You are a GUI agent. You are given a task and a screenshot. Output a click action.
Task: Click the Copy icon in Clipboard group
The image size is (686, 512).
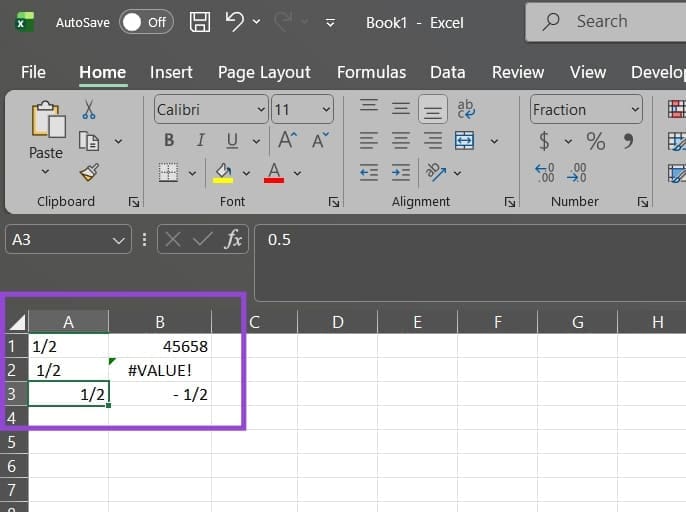pos(89,141)
